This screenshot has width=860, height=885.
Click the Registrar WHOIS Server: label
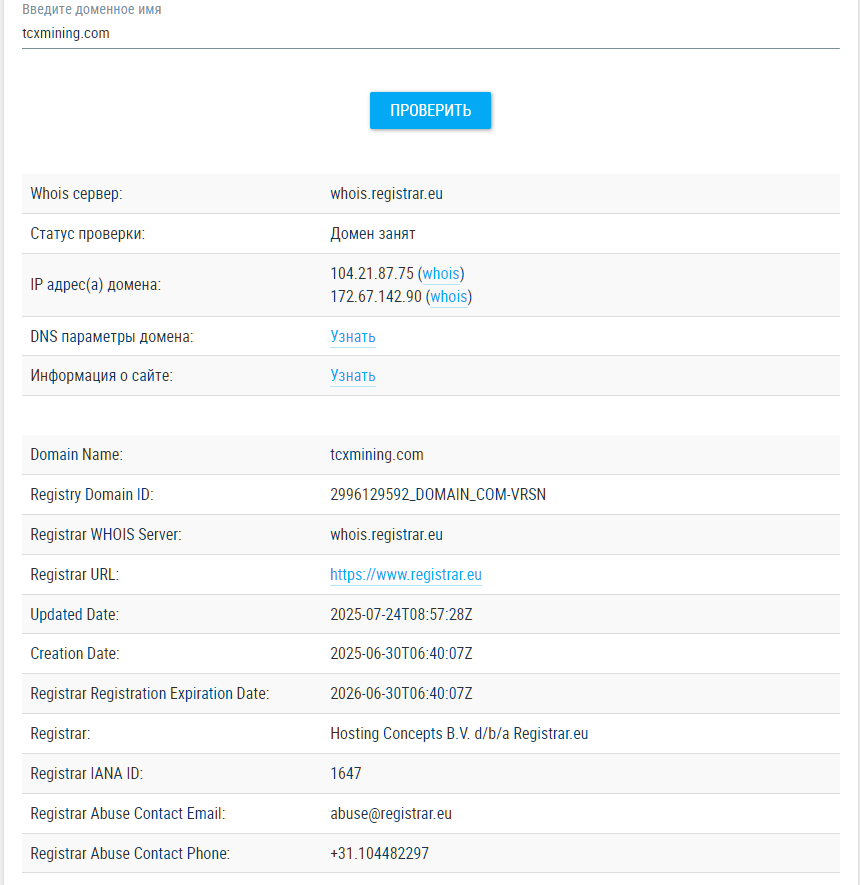pyautogui.click(x=106, y=534)
